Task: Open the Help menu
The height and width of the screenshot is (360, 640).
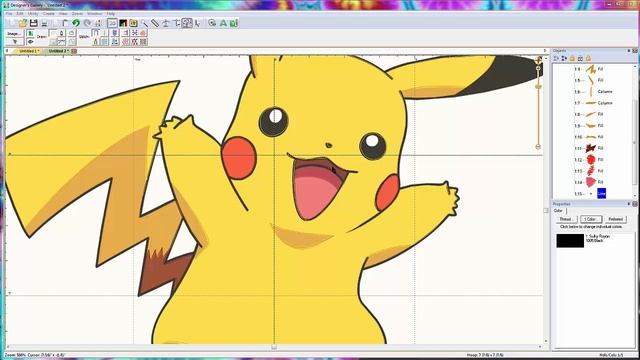Action: tap(111, 13)
